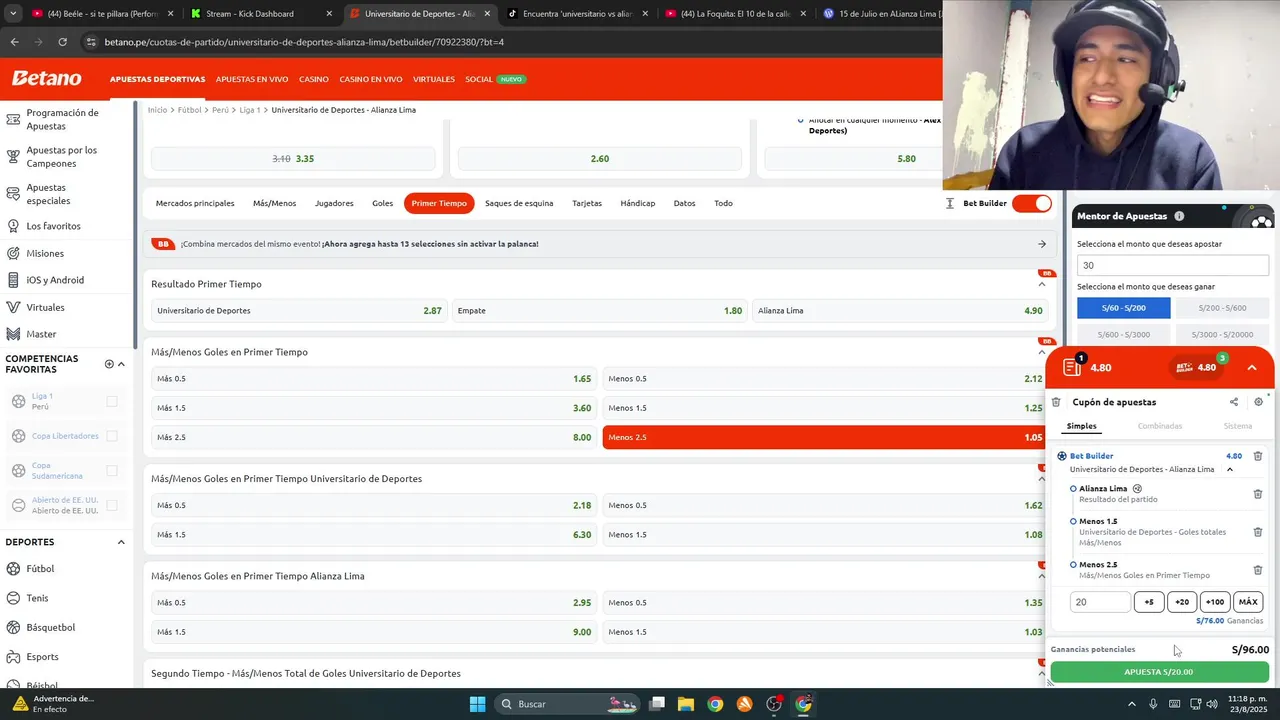
Task: Collapse the bet slip panel chevron
Action: [x=1252, y=368]
